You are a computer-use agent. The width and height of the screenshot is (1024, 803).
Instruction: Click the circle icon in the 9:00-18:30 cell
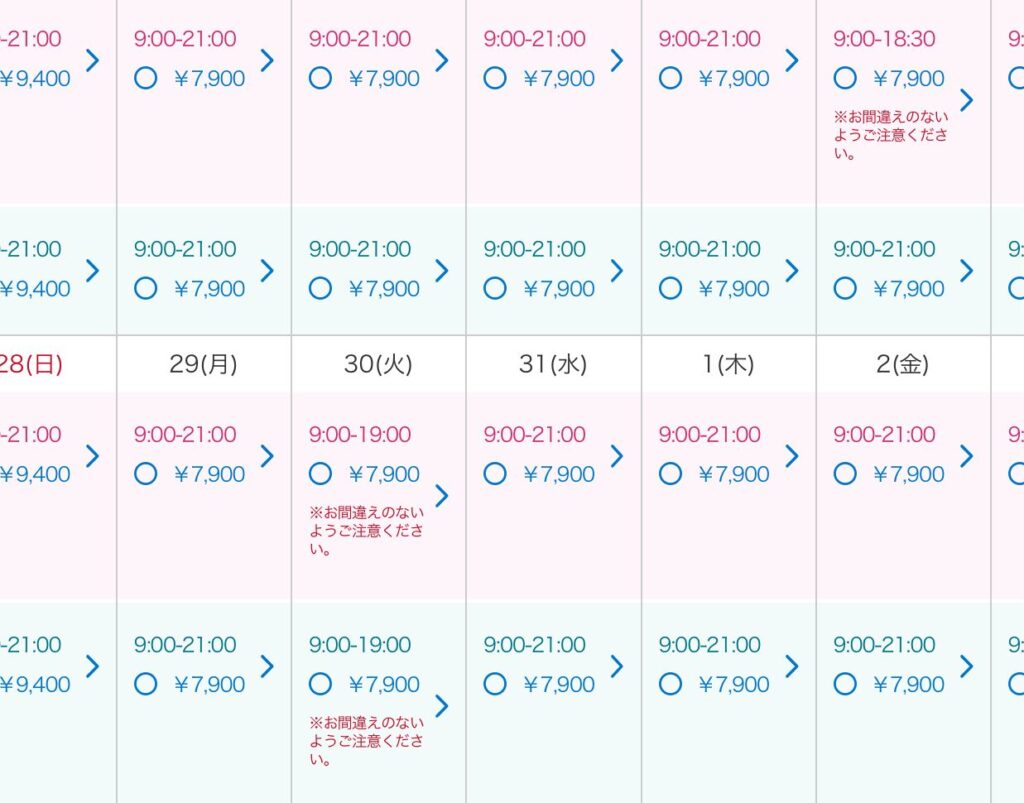[845, 78]
